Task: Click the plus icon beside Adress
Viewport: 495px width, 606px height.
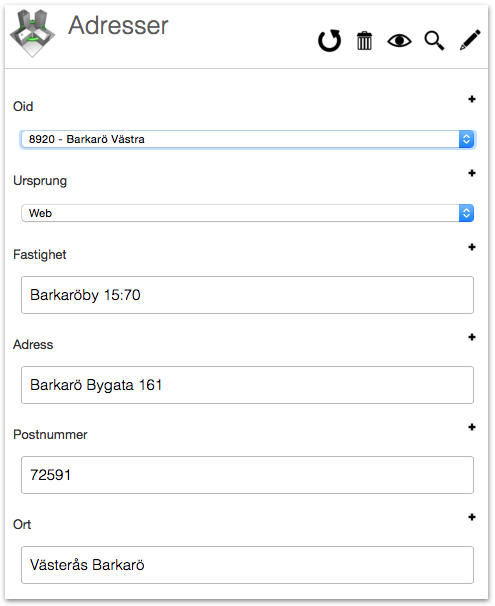Action: [x=472, y=337]
